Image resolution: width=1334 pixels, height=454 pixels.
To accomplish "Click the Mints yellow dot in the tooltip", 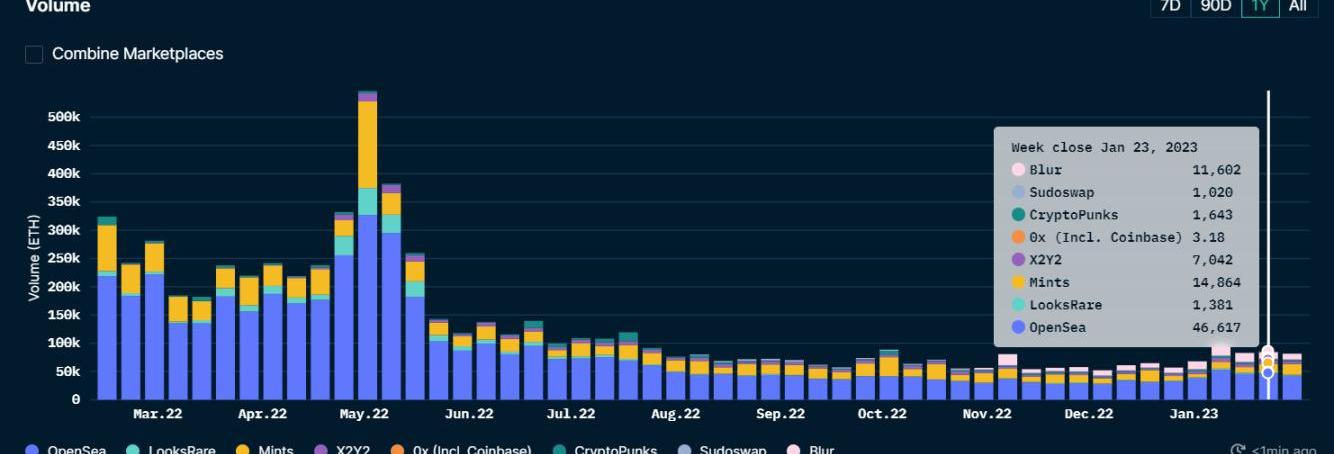I will click(1018, 283).
